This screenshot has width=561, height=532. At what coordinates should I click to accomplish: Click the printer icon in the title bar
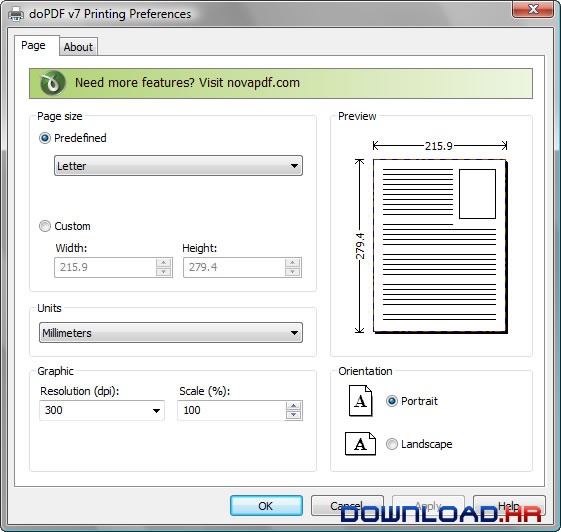click(16, 14)
